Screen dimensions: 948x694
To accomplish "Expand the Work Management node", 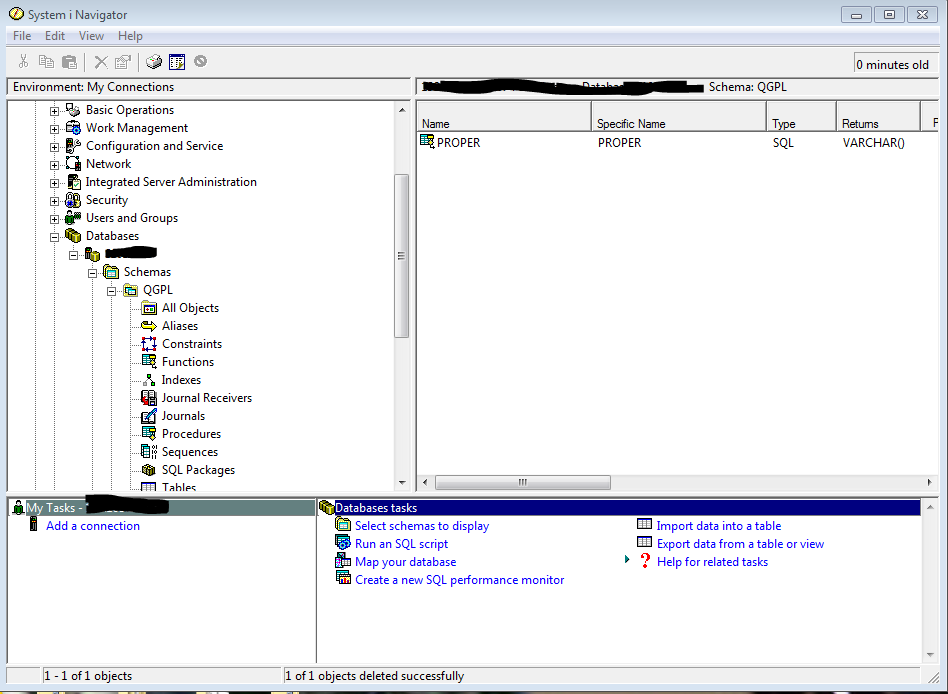I will coord(54,129).
